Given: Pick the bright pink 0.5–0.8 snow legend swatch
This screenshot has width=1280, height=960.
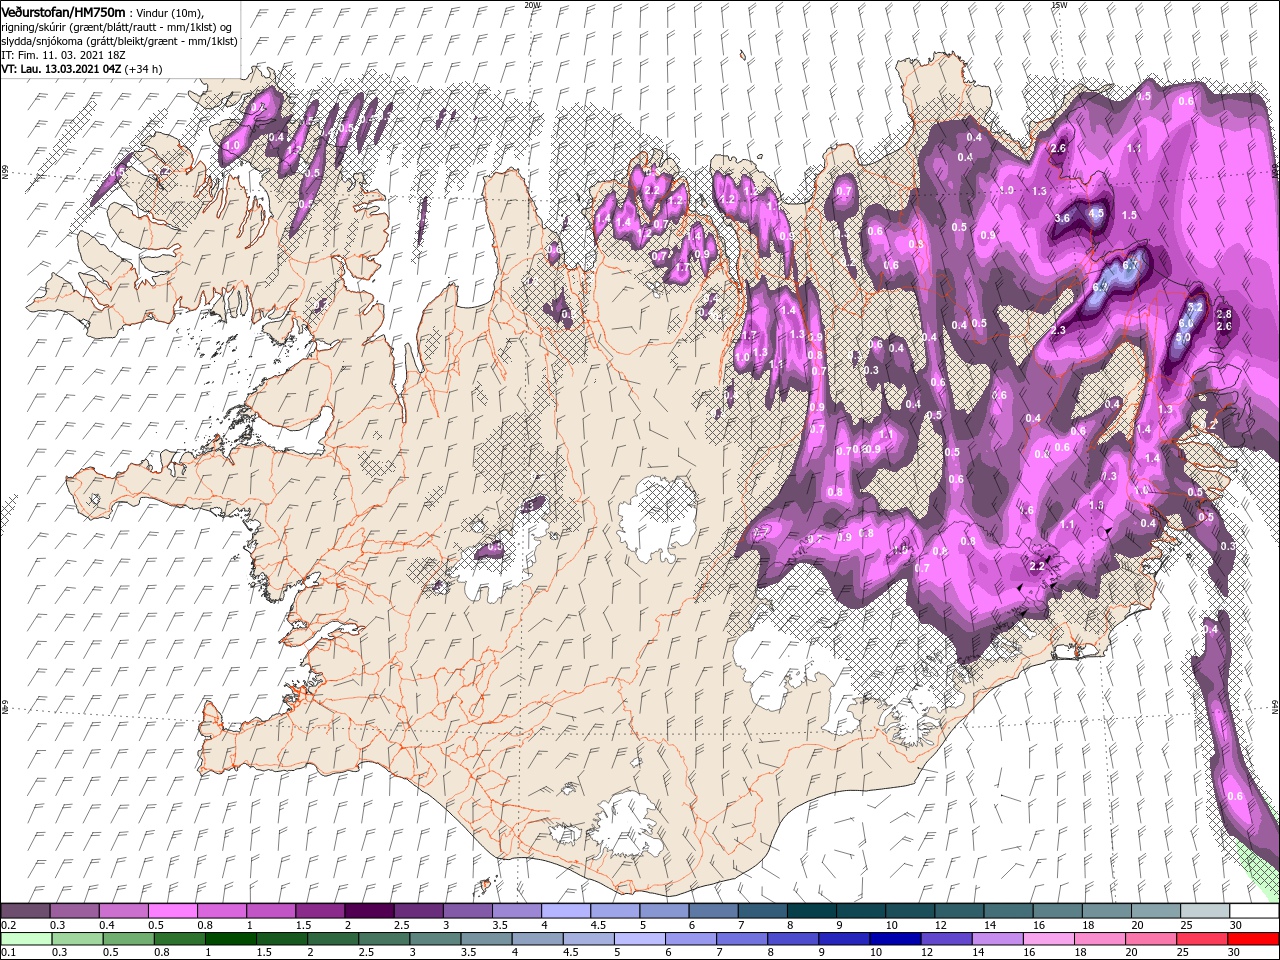Looking at the screenshot, I should (172, 911).
